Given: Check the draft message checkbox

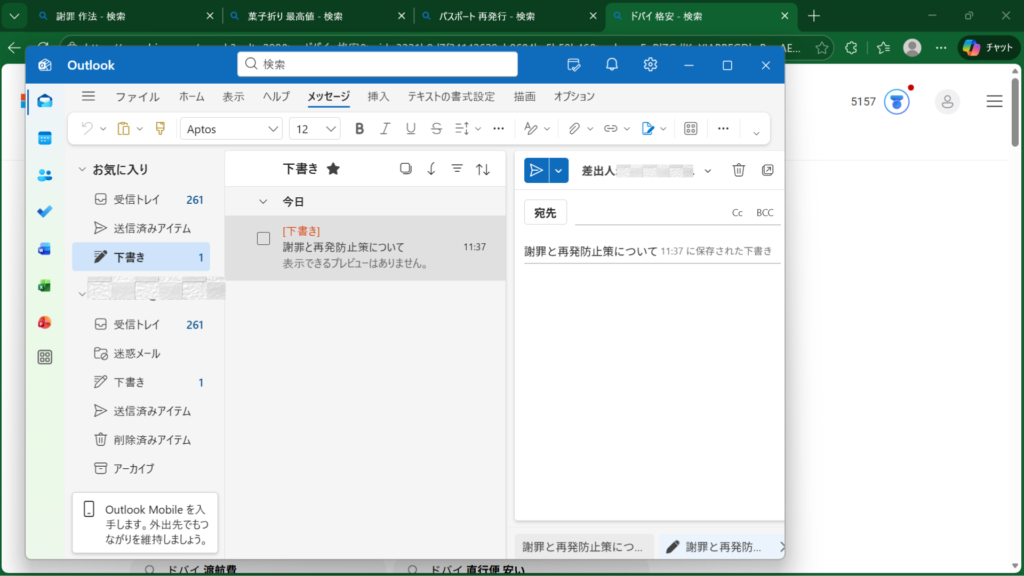Looking at the screenshot, I should [264, 238].
